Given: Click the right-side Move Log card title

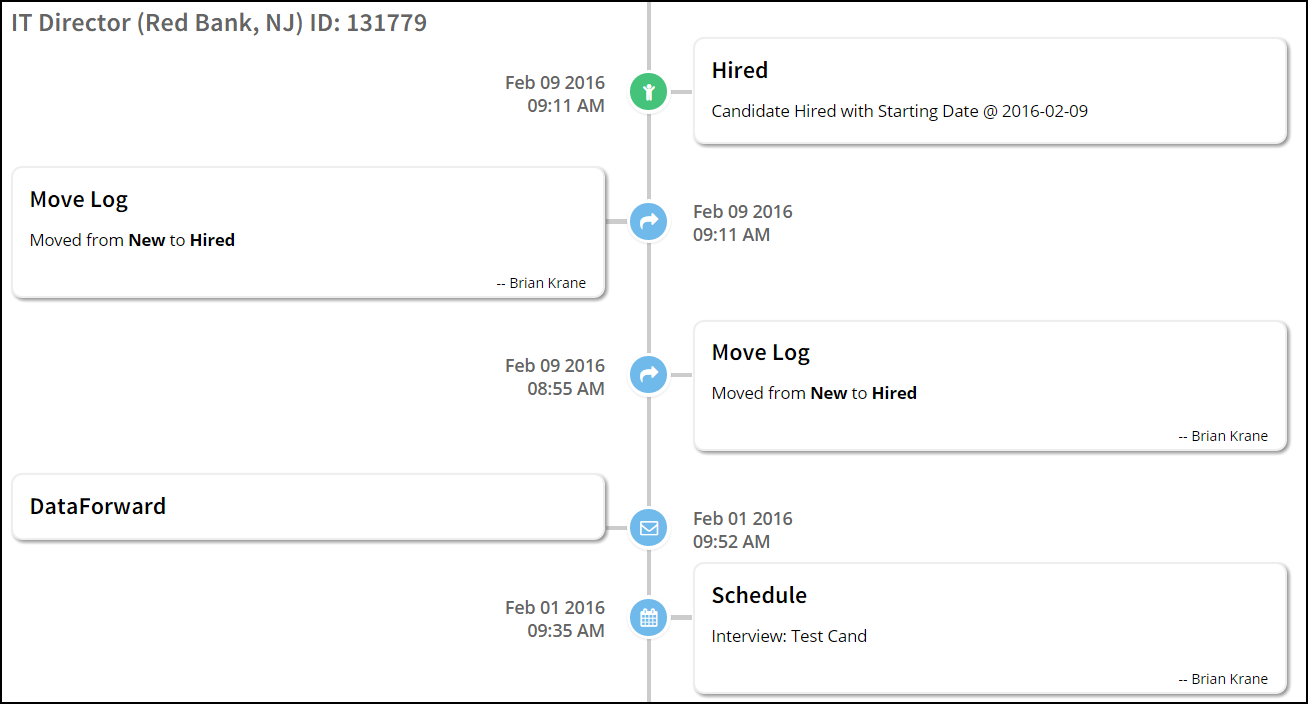Looking at the screenshot, I should click(x=761, y=353).
